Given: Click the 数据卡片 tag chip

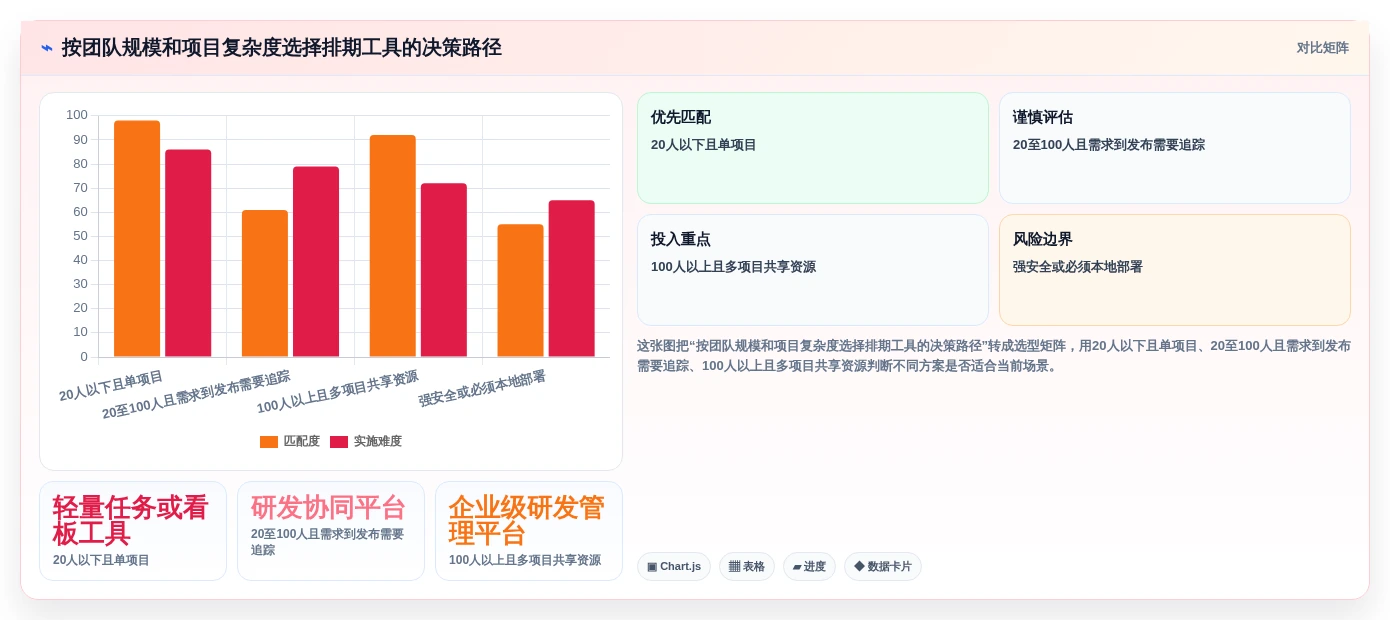Looking at the screenshot, I should tap(883, 567).
